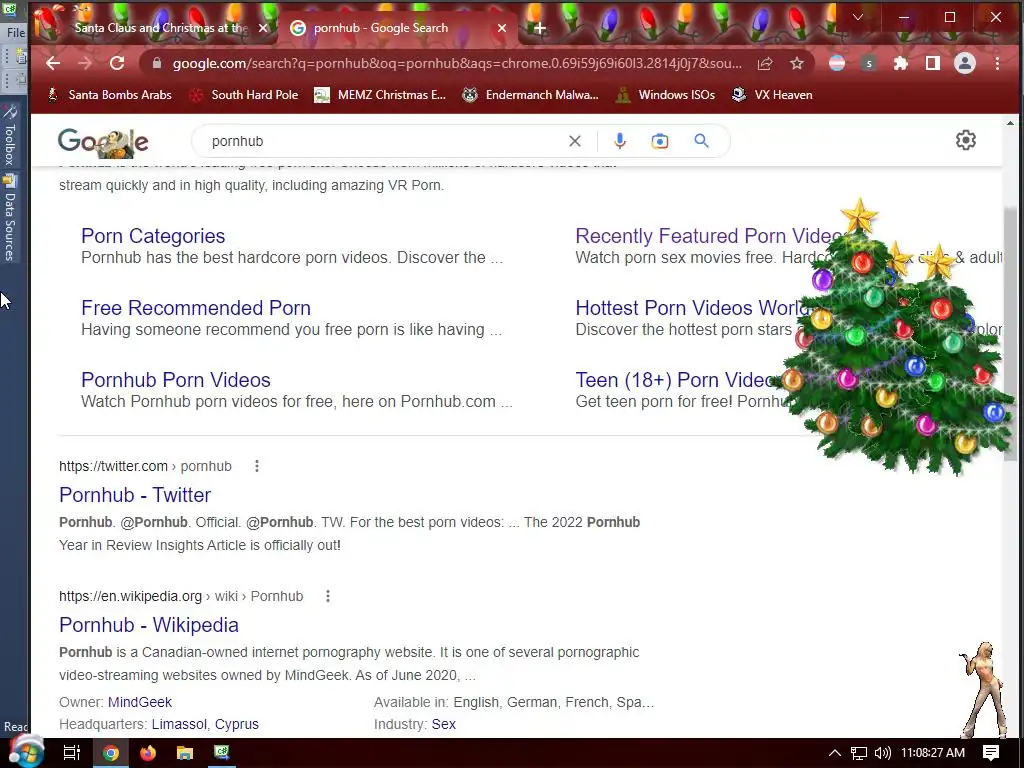The height and width of the screenshot is (768, 1024).
Task: Clear the Google search box with the X
Action: click(575, 141)
